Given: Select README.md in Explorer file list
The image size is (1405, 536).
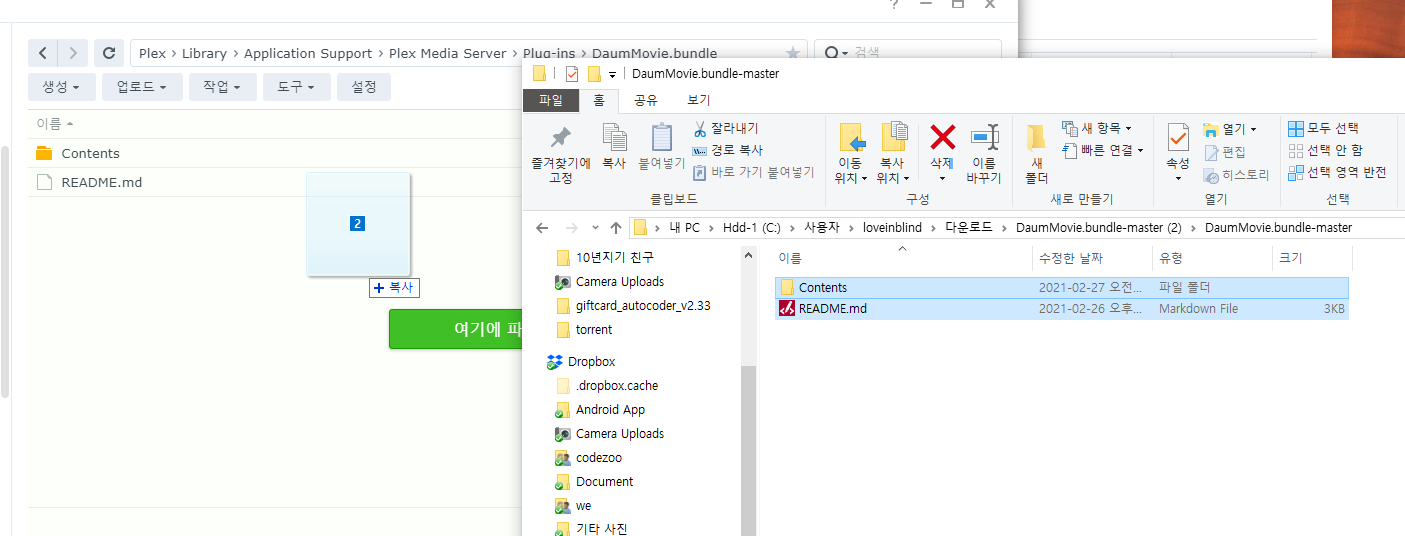Looking at the screenshot, I should [1062, 308].
